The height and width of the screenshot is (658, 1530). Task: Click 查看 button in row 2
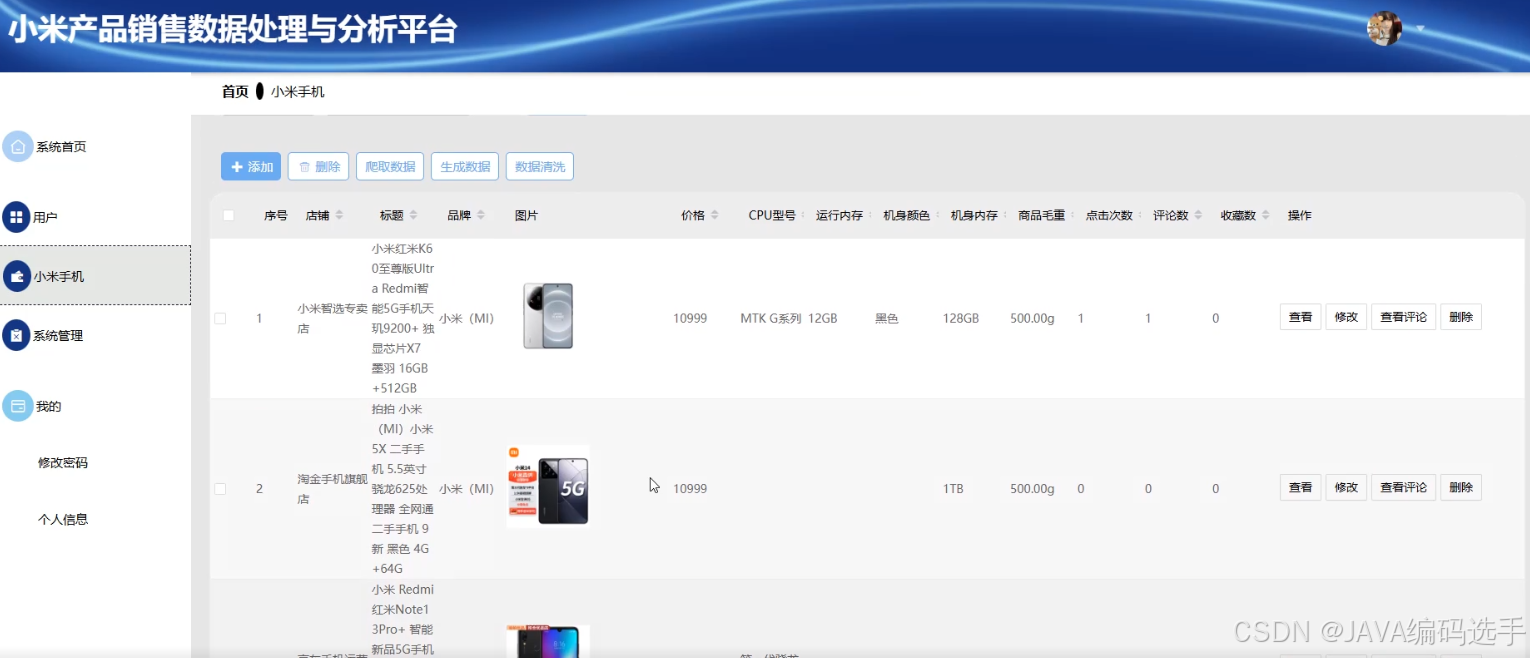1300,487
